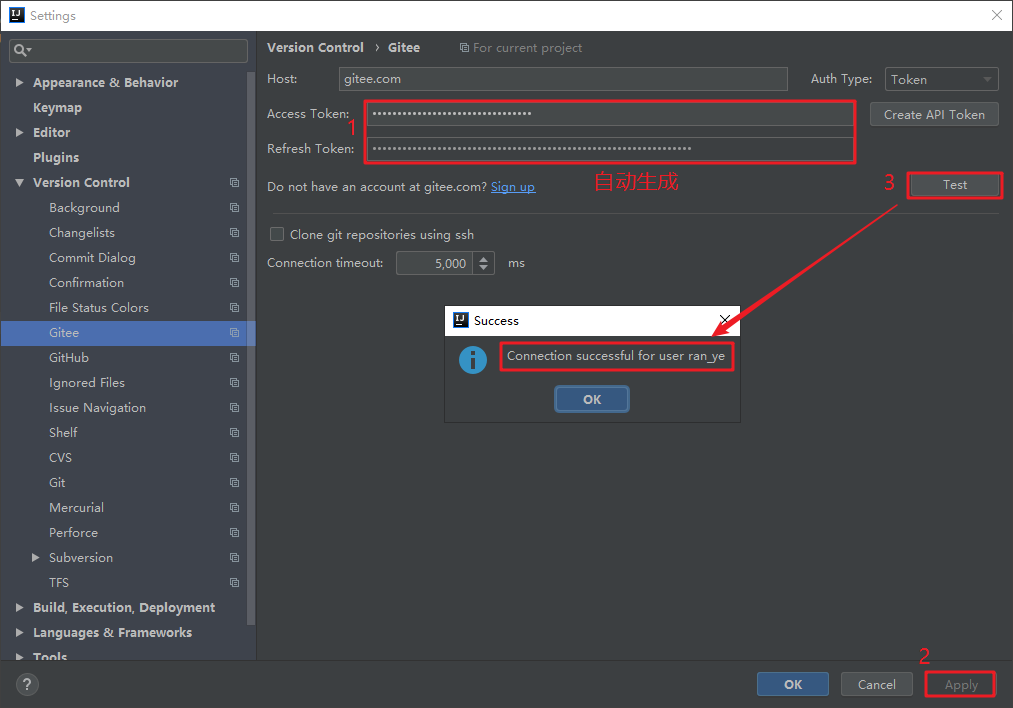Screen dimensions: 1013x708
Task: Expand Build, Execution, Deployment section
Action: tap(19, 608)
